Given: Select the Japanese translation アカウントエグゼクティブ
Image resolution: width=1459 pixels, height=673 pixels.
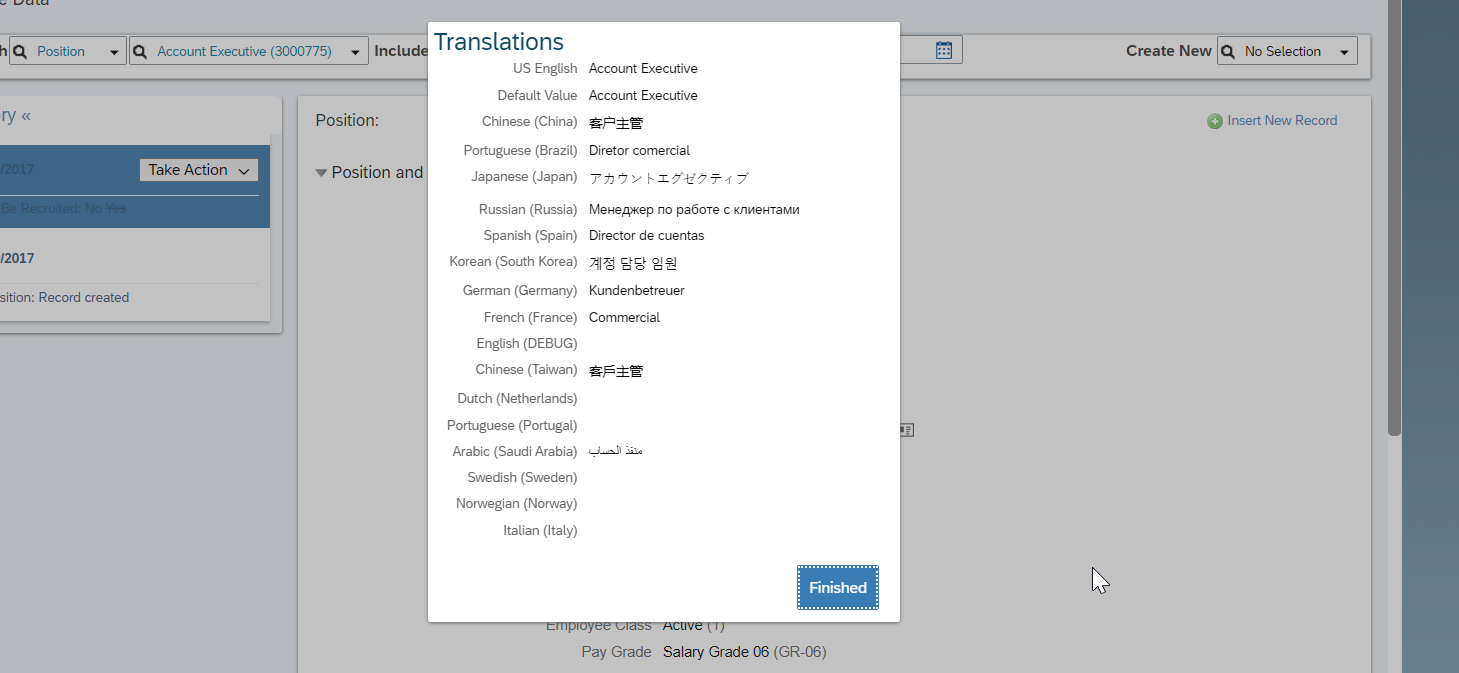Looking at the screenshot, I should [668, 178].
